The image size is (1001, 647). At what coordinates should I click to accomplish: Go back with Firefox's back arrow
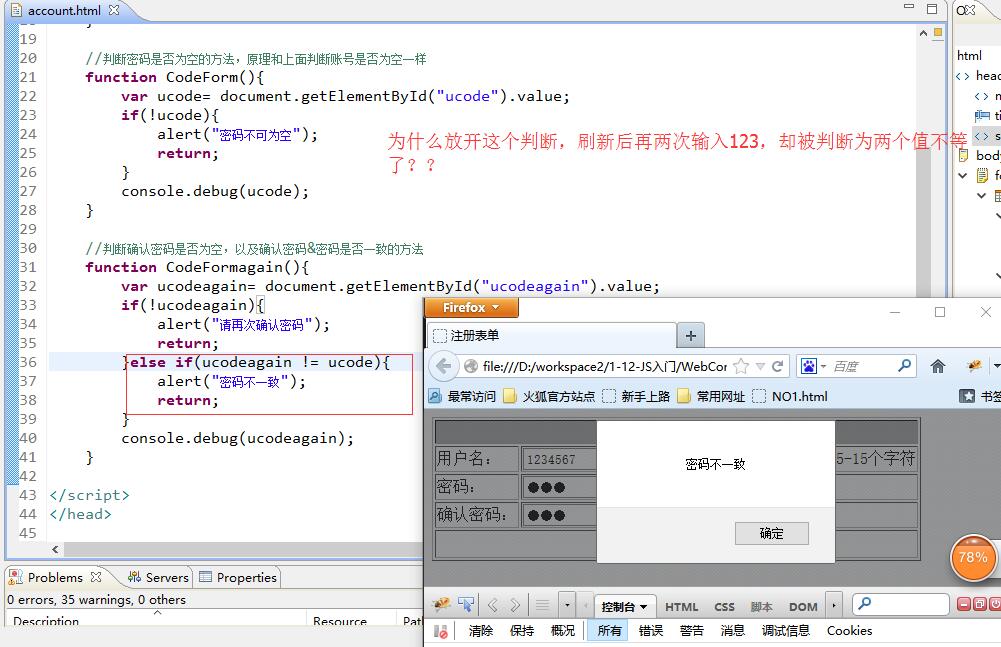pos(443,366)
